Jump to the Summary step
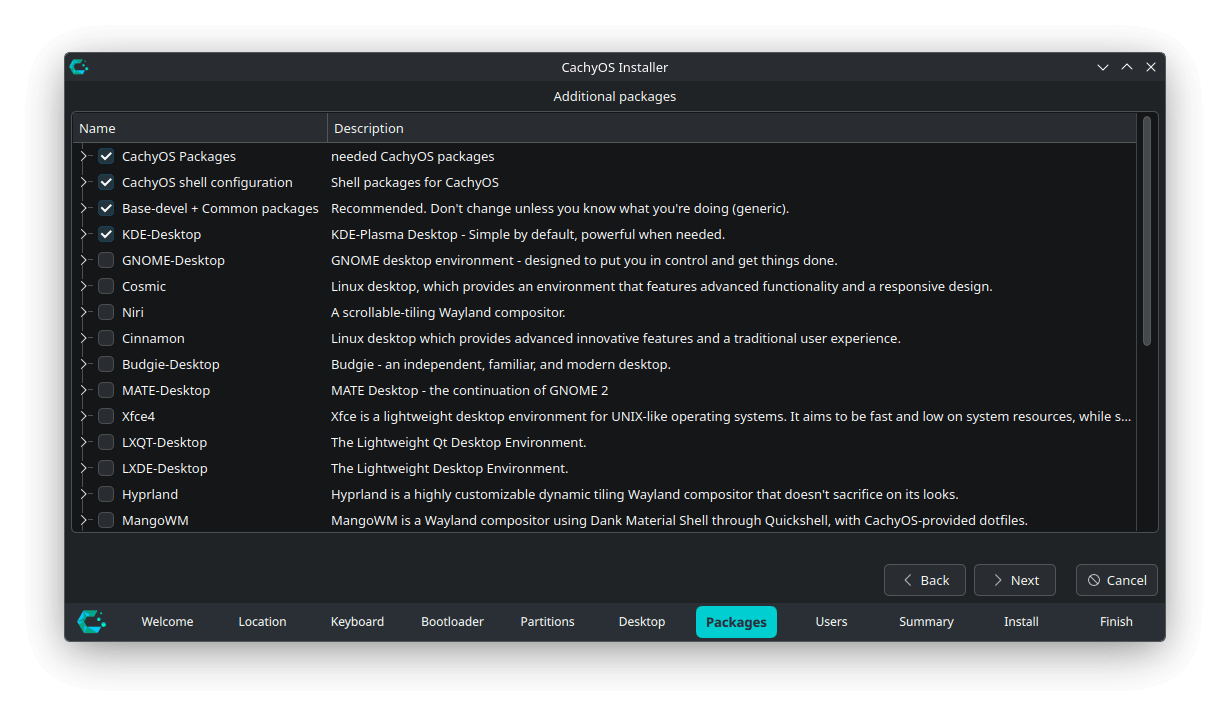The height and width of the screenshot is (718, 1230). pyautogui.click(x=926, y=622)
